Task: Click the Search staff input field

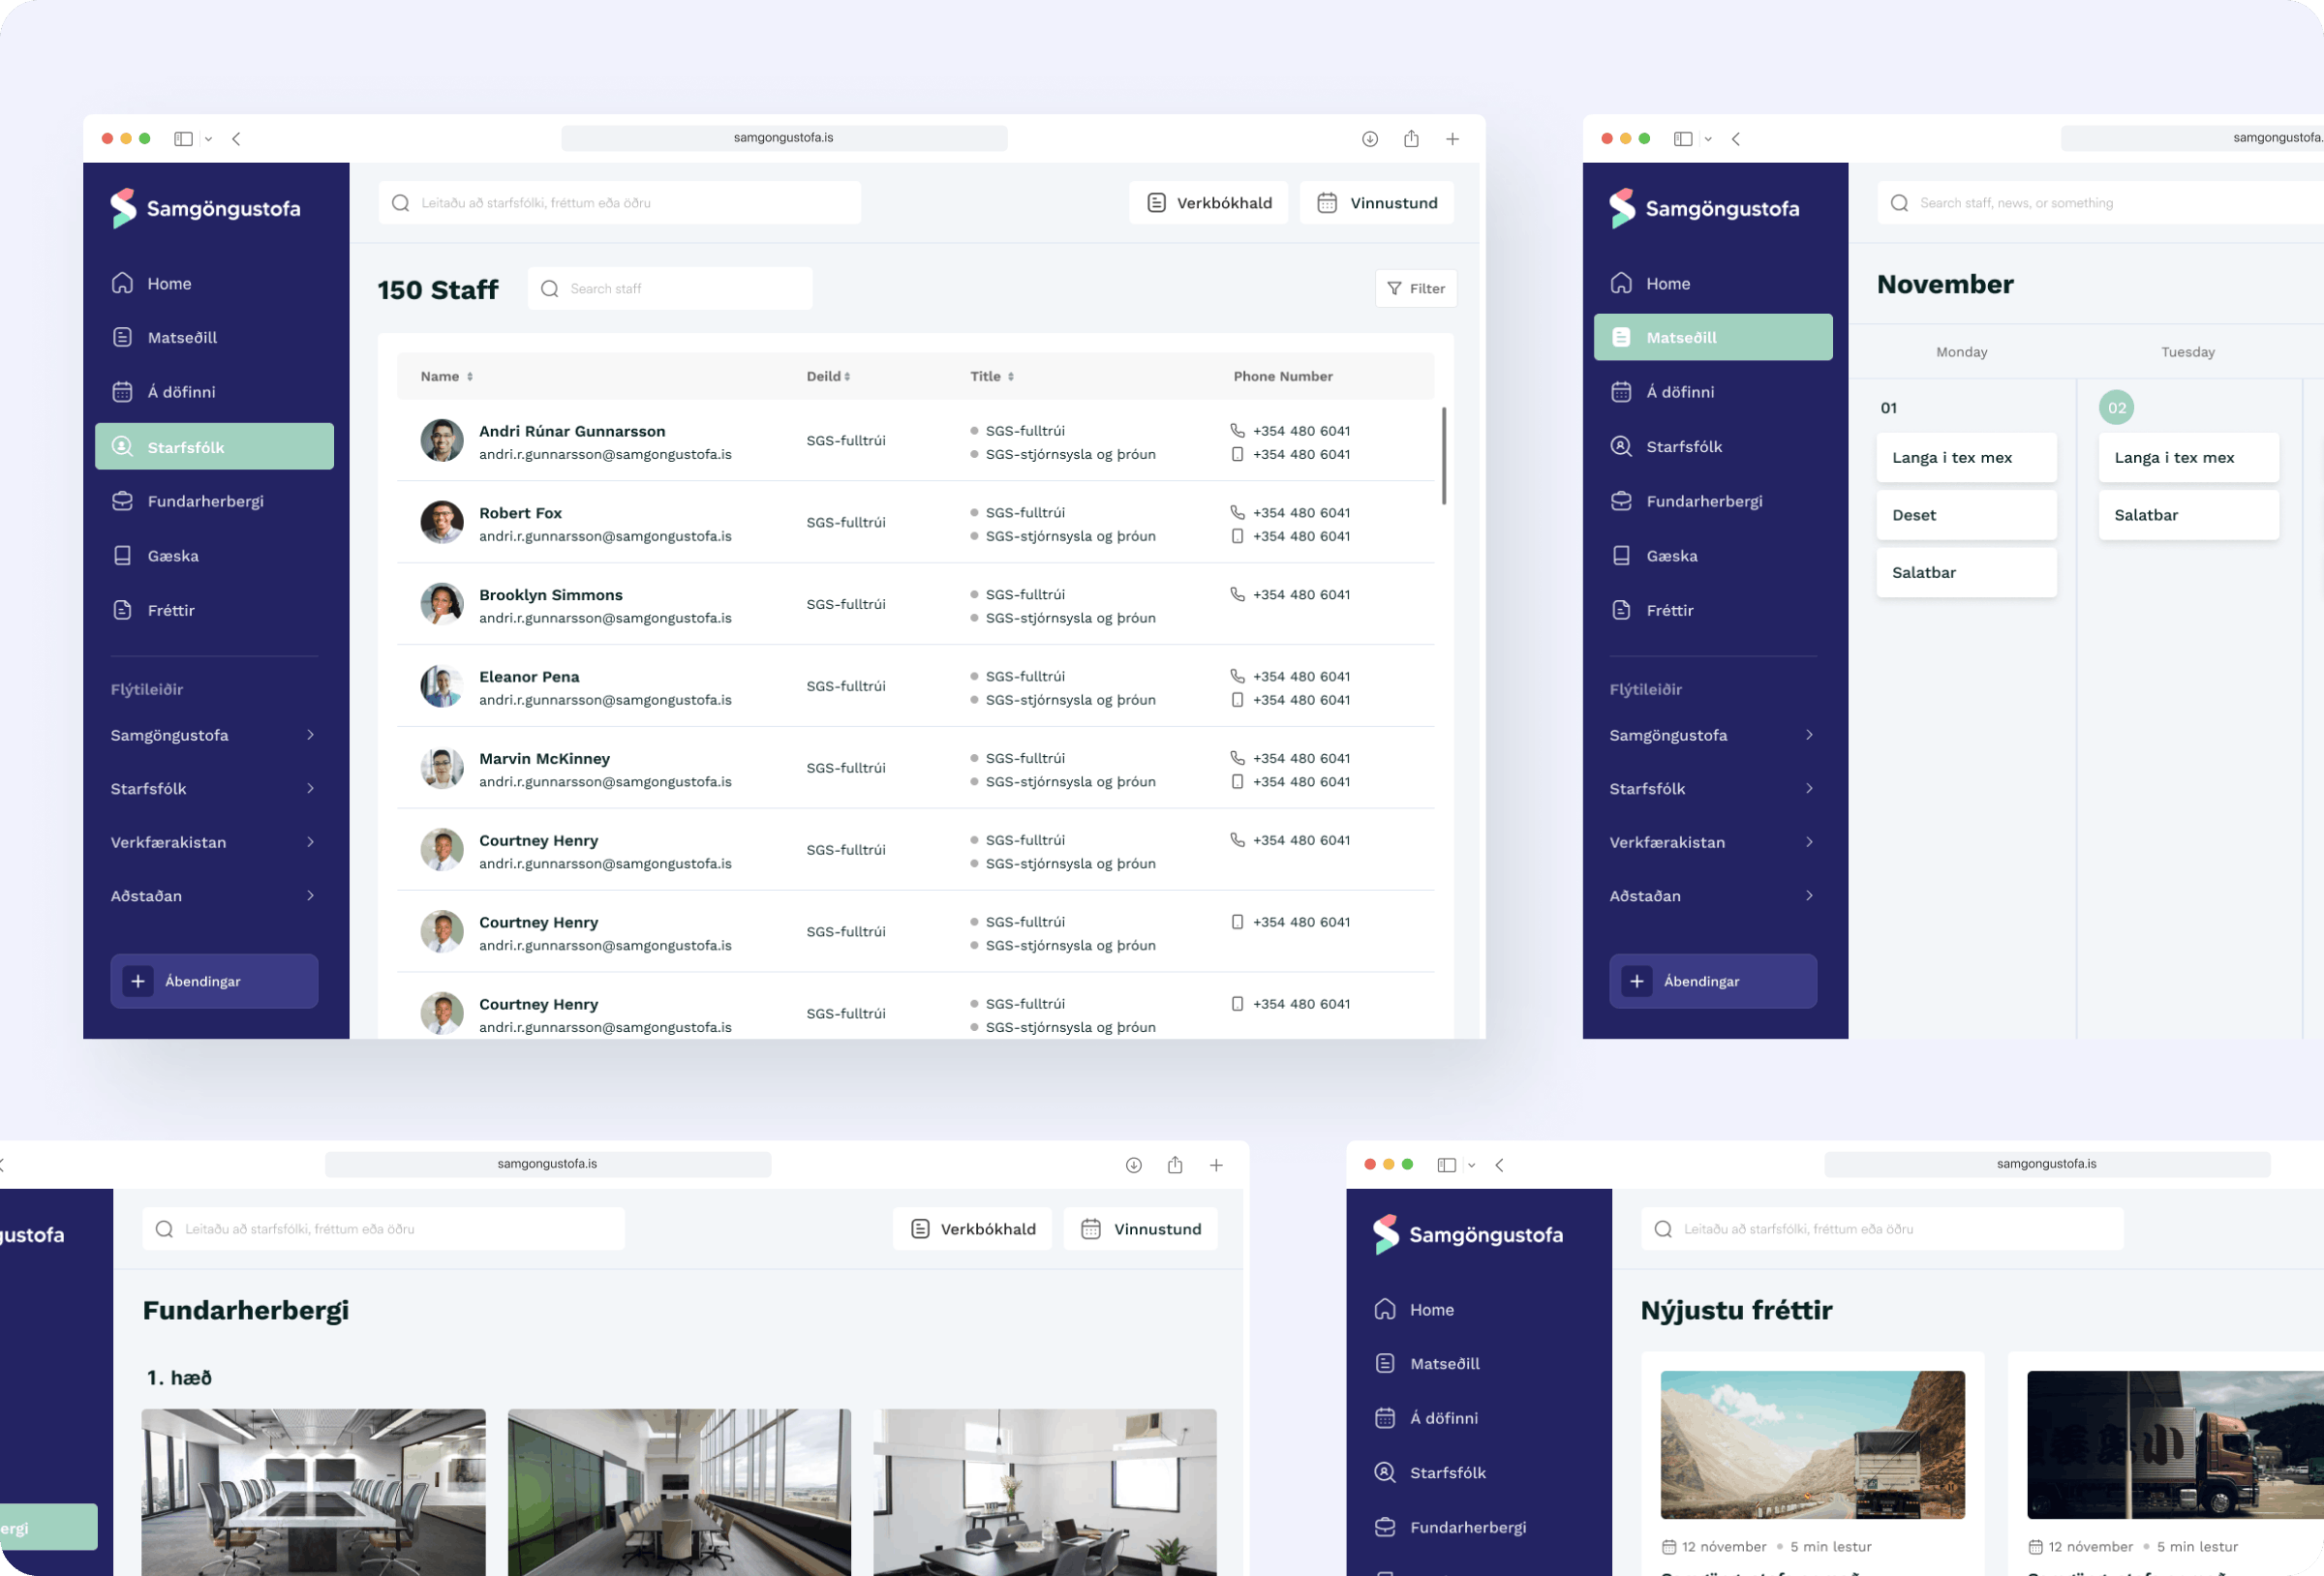Action: point(669,289)
